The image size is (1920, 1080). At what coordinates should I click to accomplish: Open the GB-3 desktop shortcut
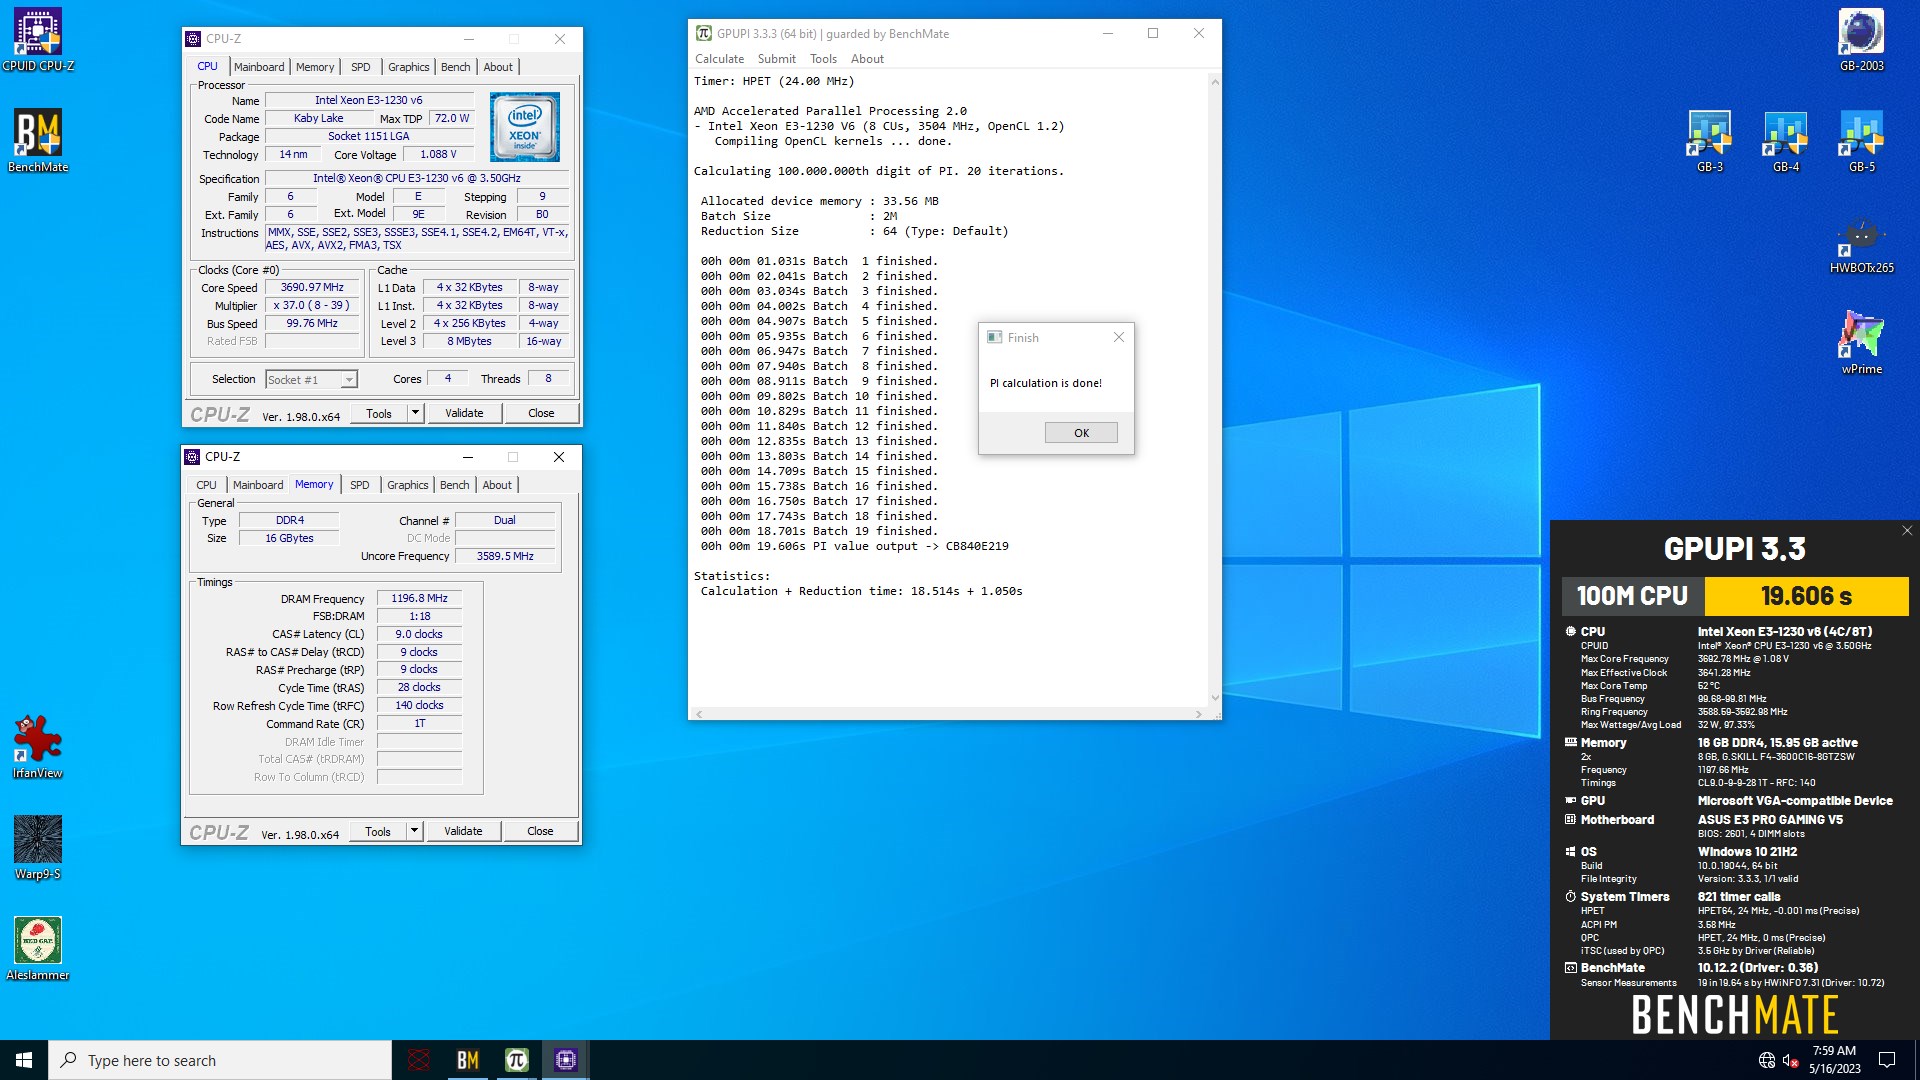[x=1710, y=141]
